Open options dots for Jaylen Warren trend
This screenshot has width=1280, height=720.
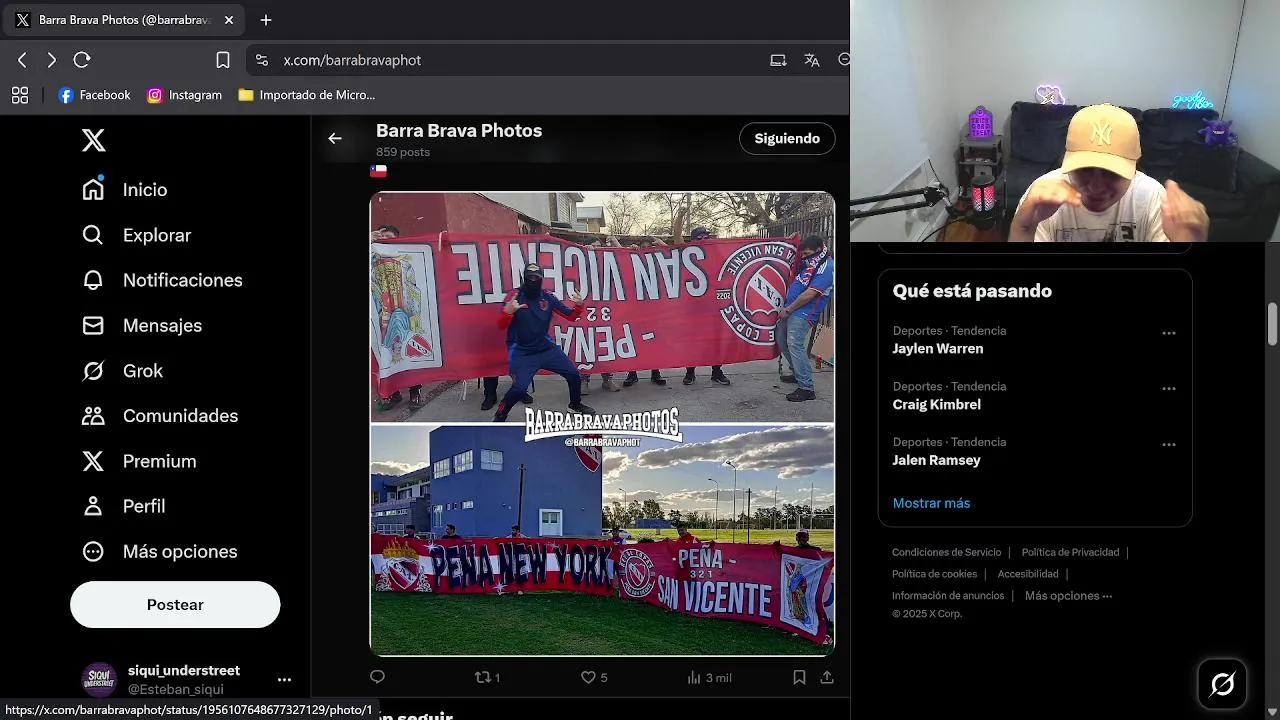(x=1168, y=333)
